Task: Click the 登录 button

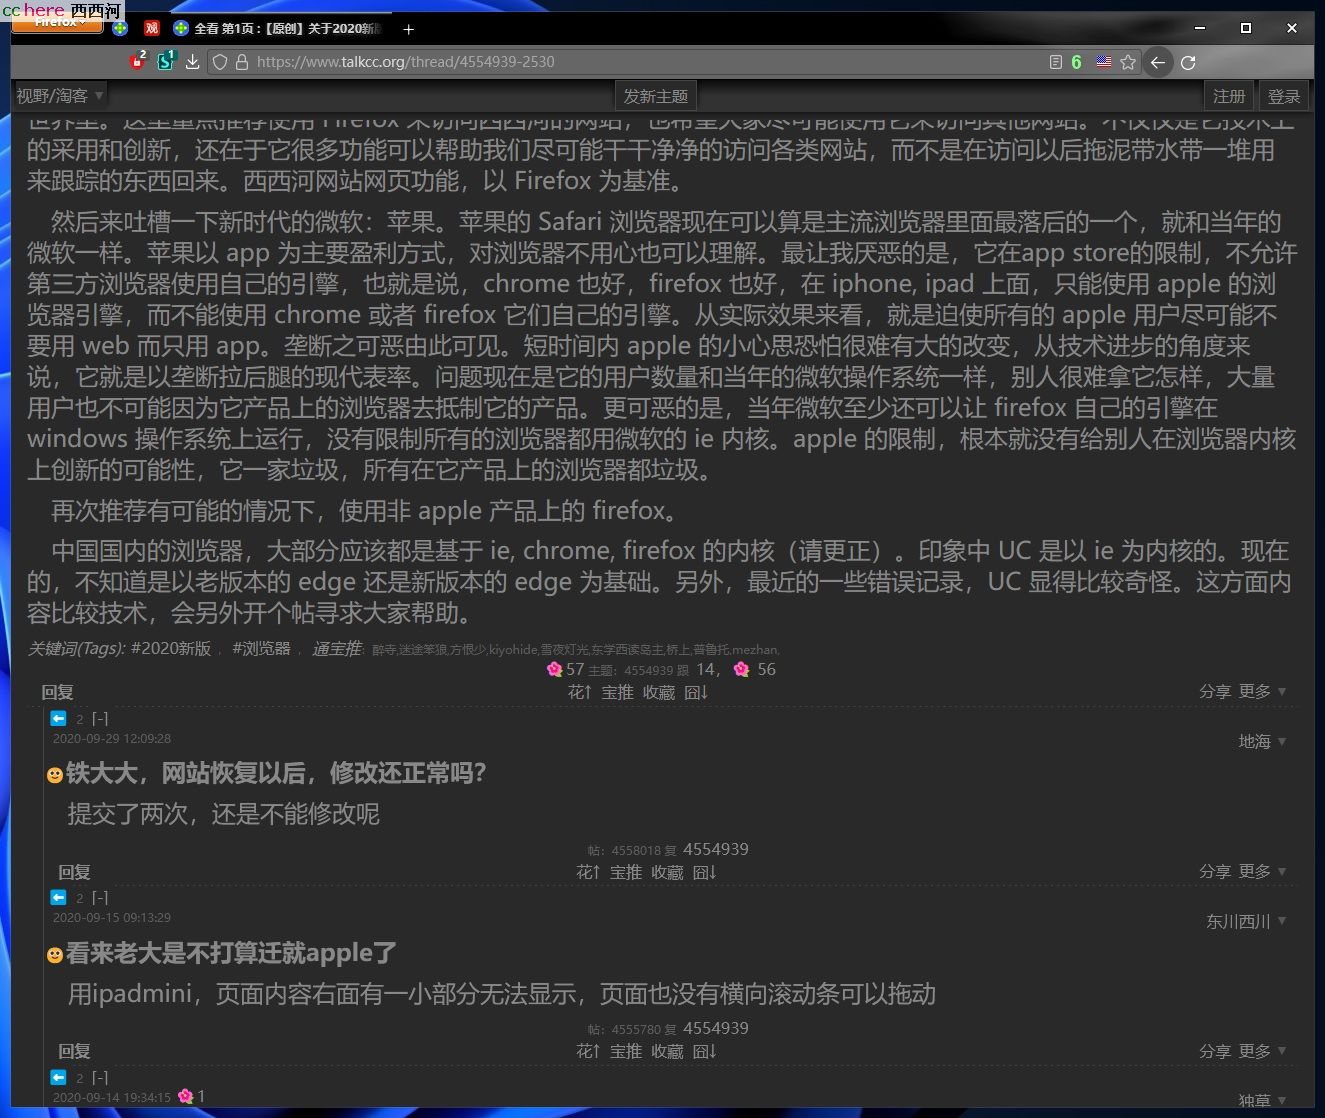Action: click(x=1284, y=96)
